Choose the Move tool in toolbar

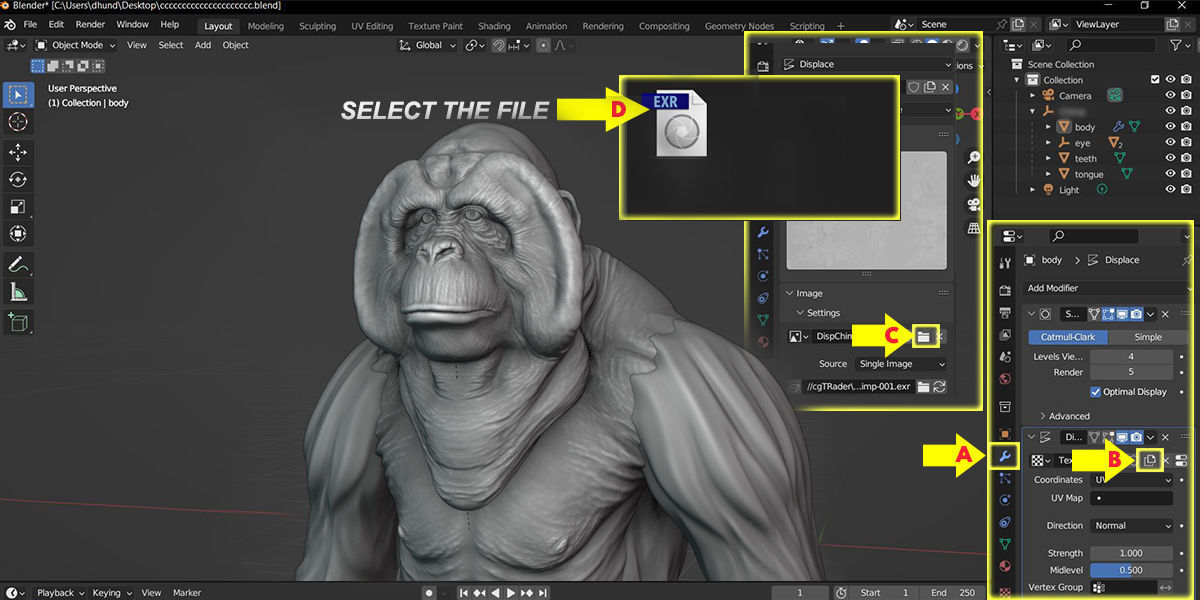pyautogui.click(x=18, y=152)
